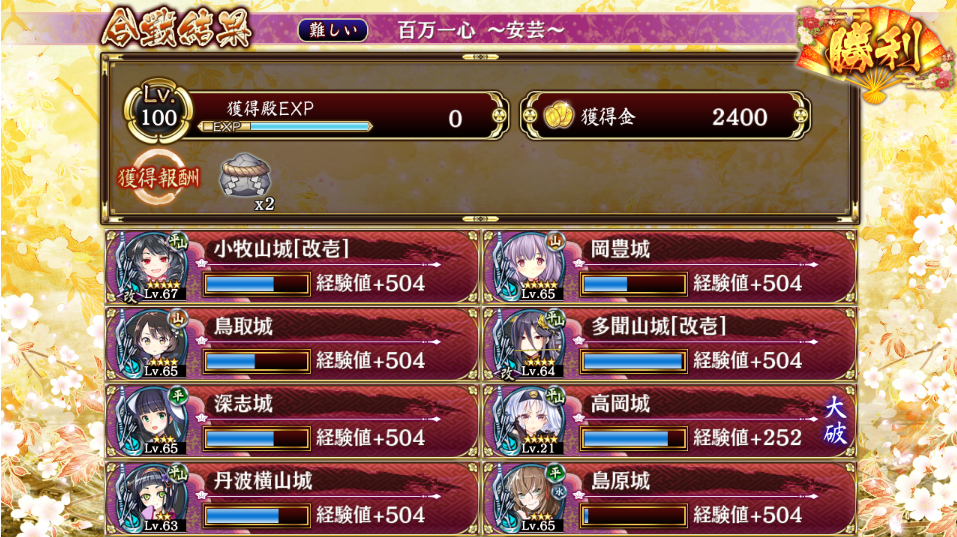Image resolution: width=957 pixels, height=537 pixels.
Task: Click the 多聞山城[改壱] experience bar
Action: tap(634, 361)
